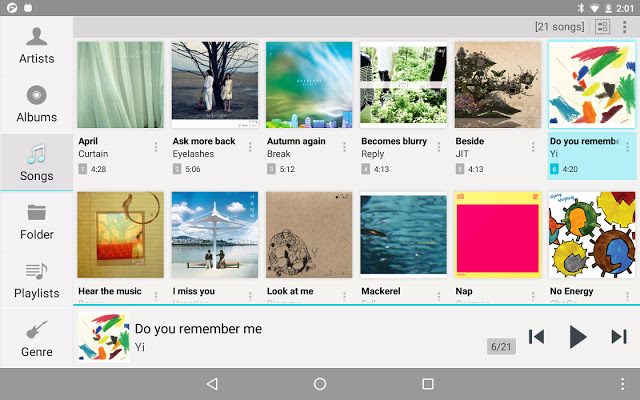640x400 pixels.
Task: Open options menu for Beside
Action: [533, 147]
